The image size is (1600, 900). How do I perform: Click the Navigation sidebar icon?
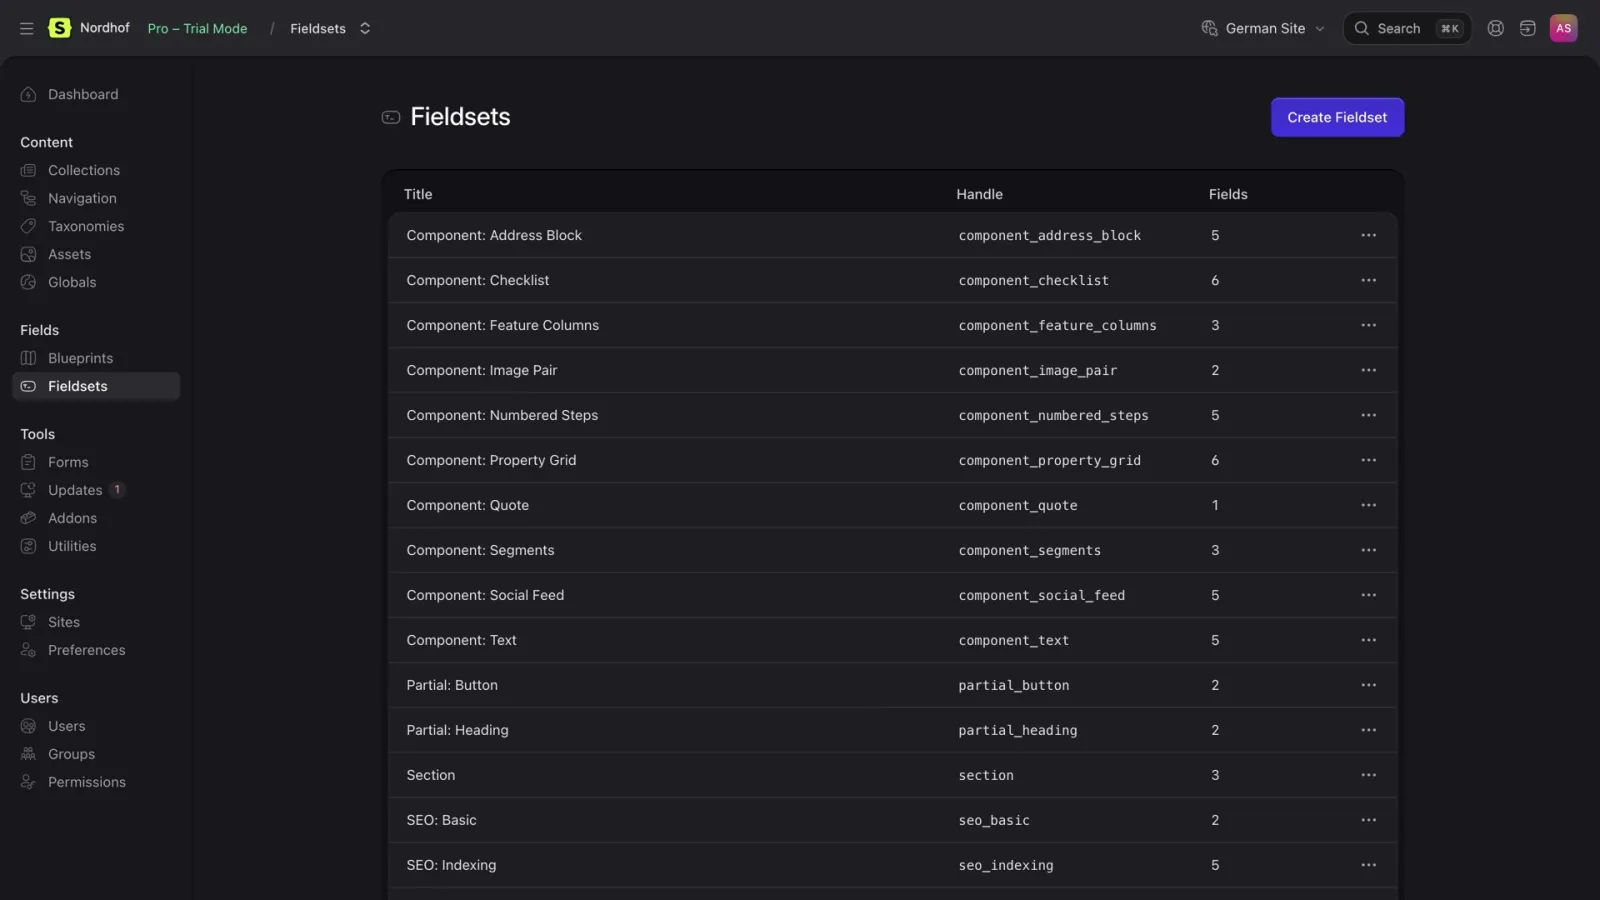pos(28,198)
